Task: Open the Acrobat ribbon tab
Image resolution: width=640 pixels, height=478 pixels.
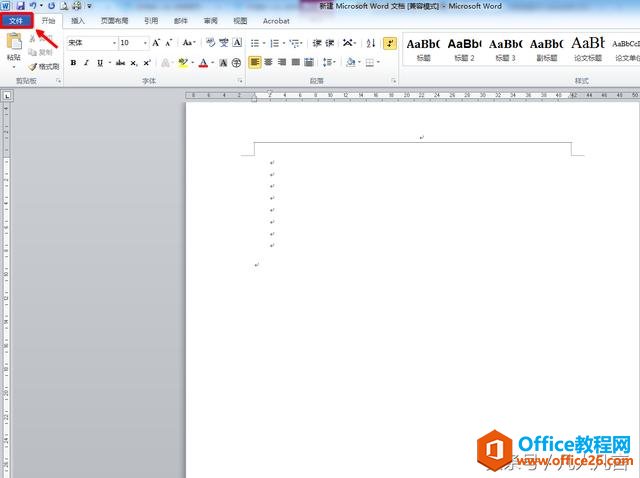Action: (276, 21)
